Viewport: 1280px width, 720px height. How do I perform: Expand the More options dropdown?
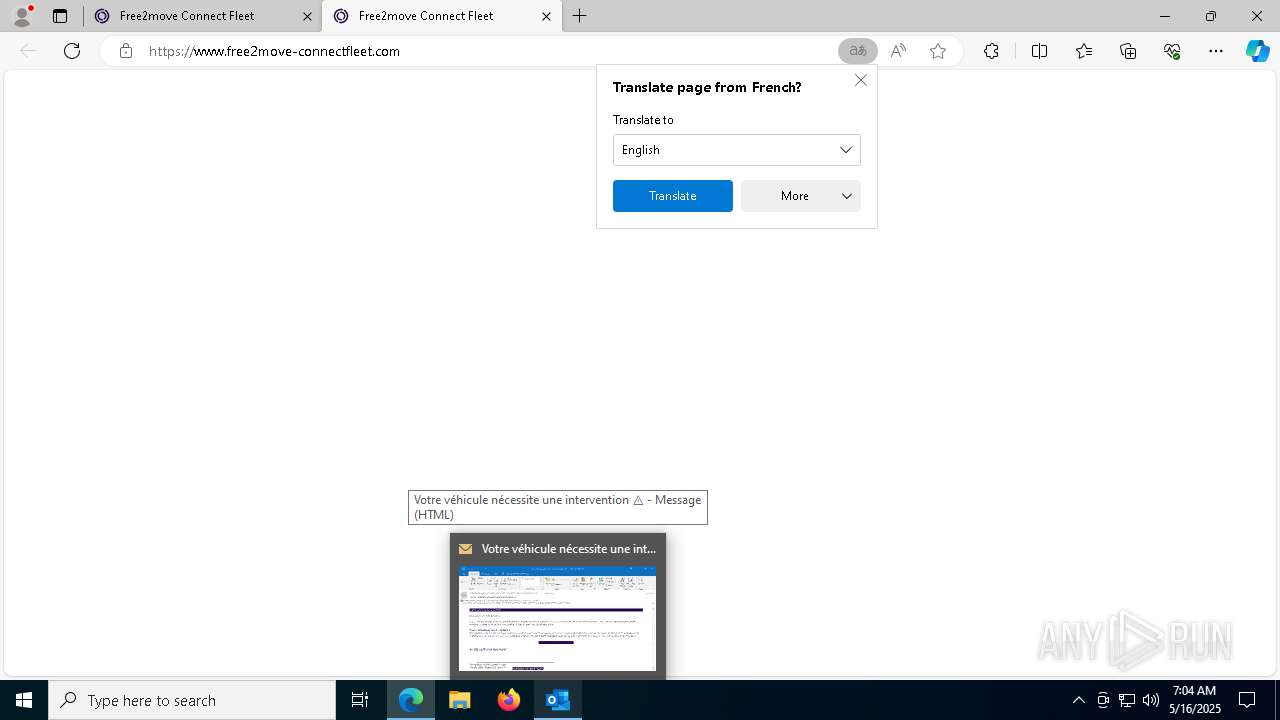click(801, 196)
